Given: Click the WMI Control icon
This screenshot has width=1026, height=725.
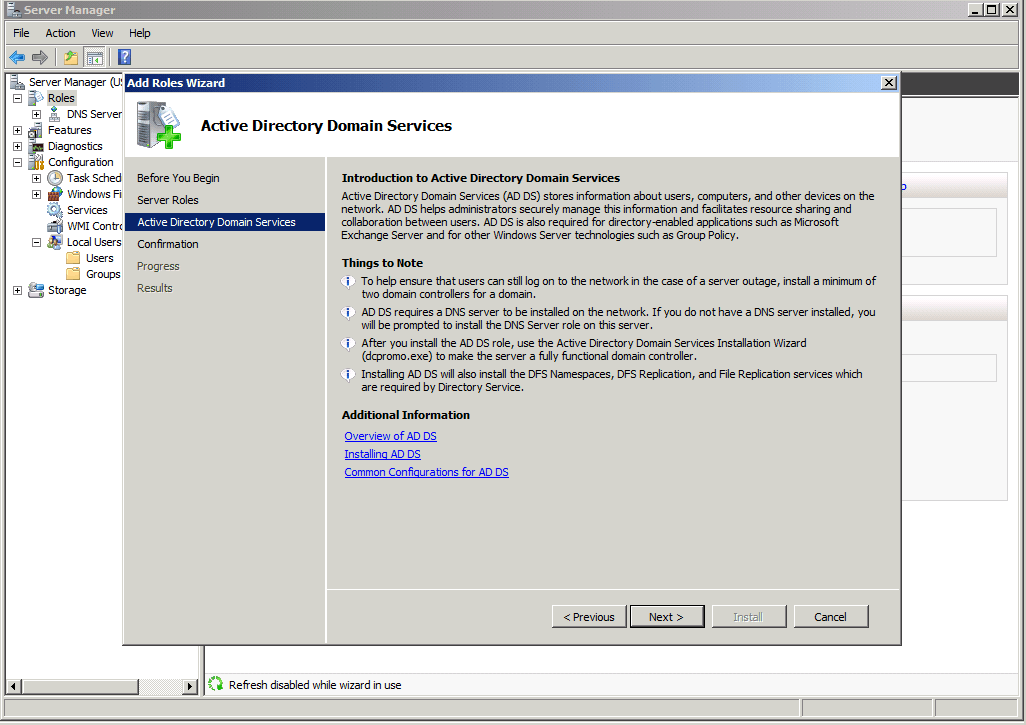Looking at the screenshot, I should (56, 226).
